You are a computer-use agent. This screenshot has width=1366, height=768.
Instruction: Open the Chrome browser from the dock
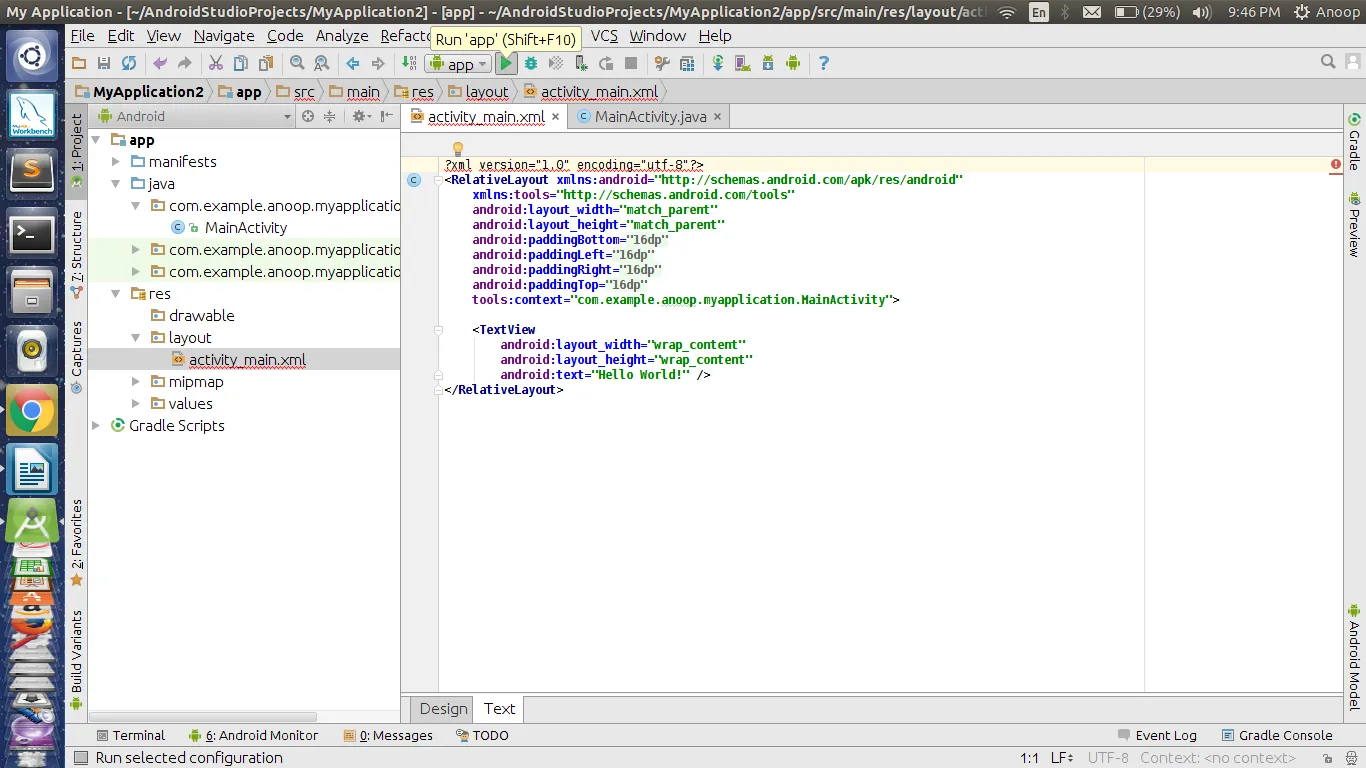click(x=32, y=410)
